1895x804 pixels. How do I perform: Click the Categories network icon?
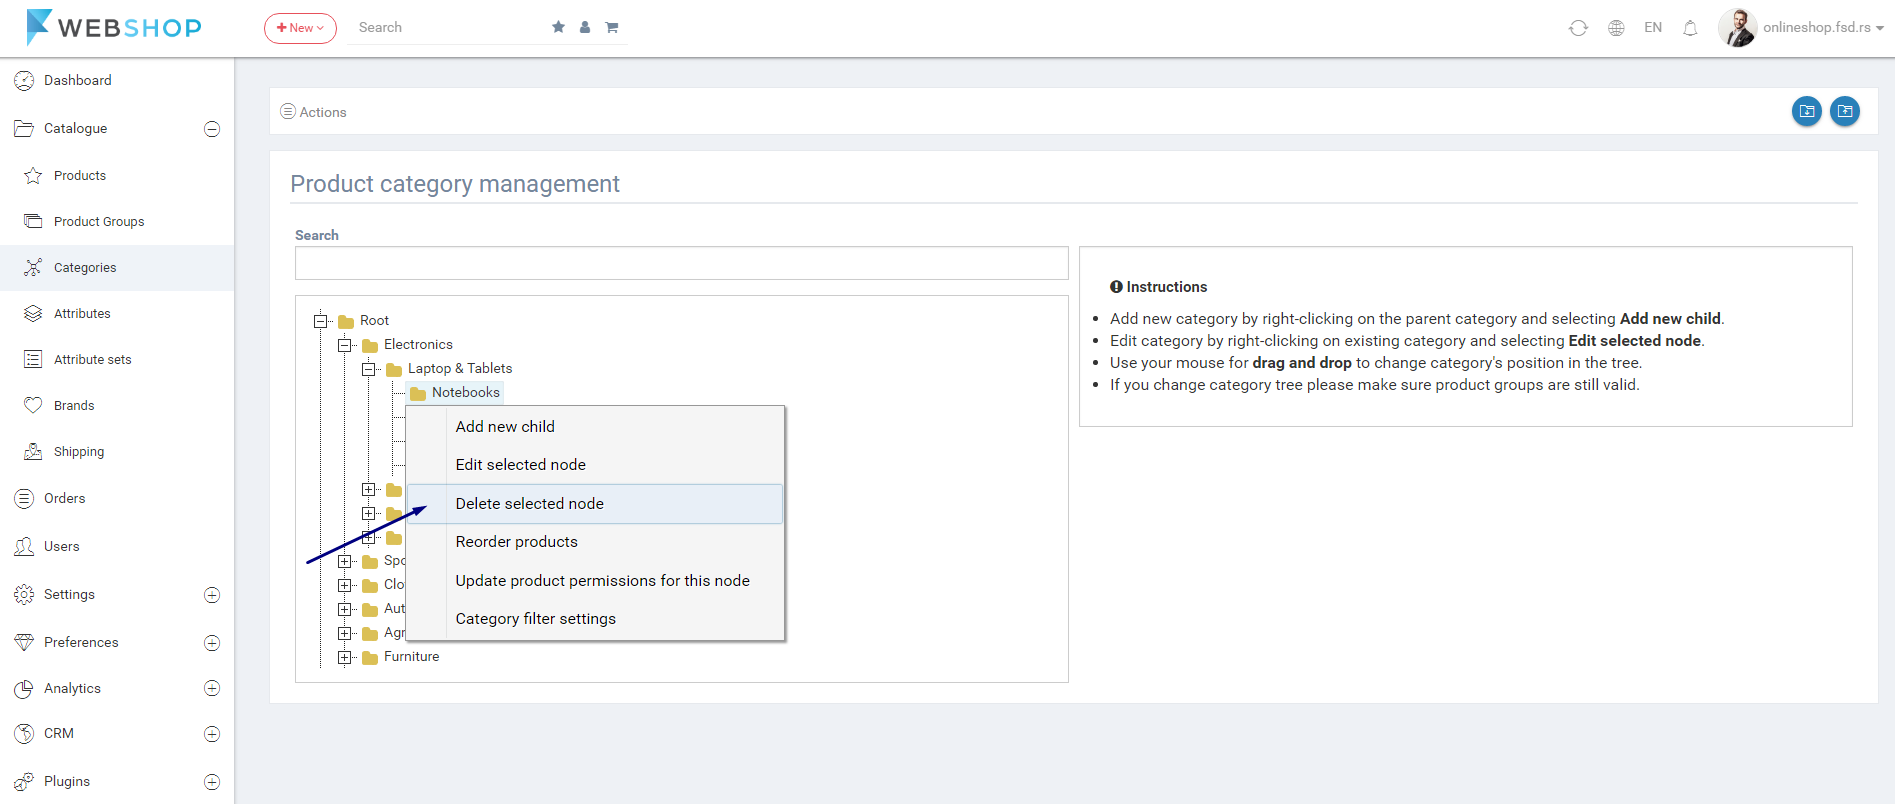(33, 267)
